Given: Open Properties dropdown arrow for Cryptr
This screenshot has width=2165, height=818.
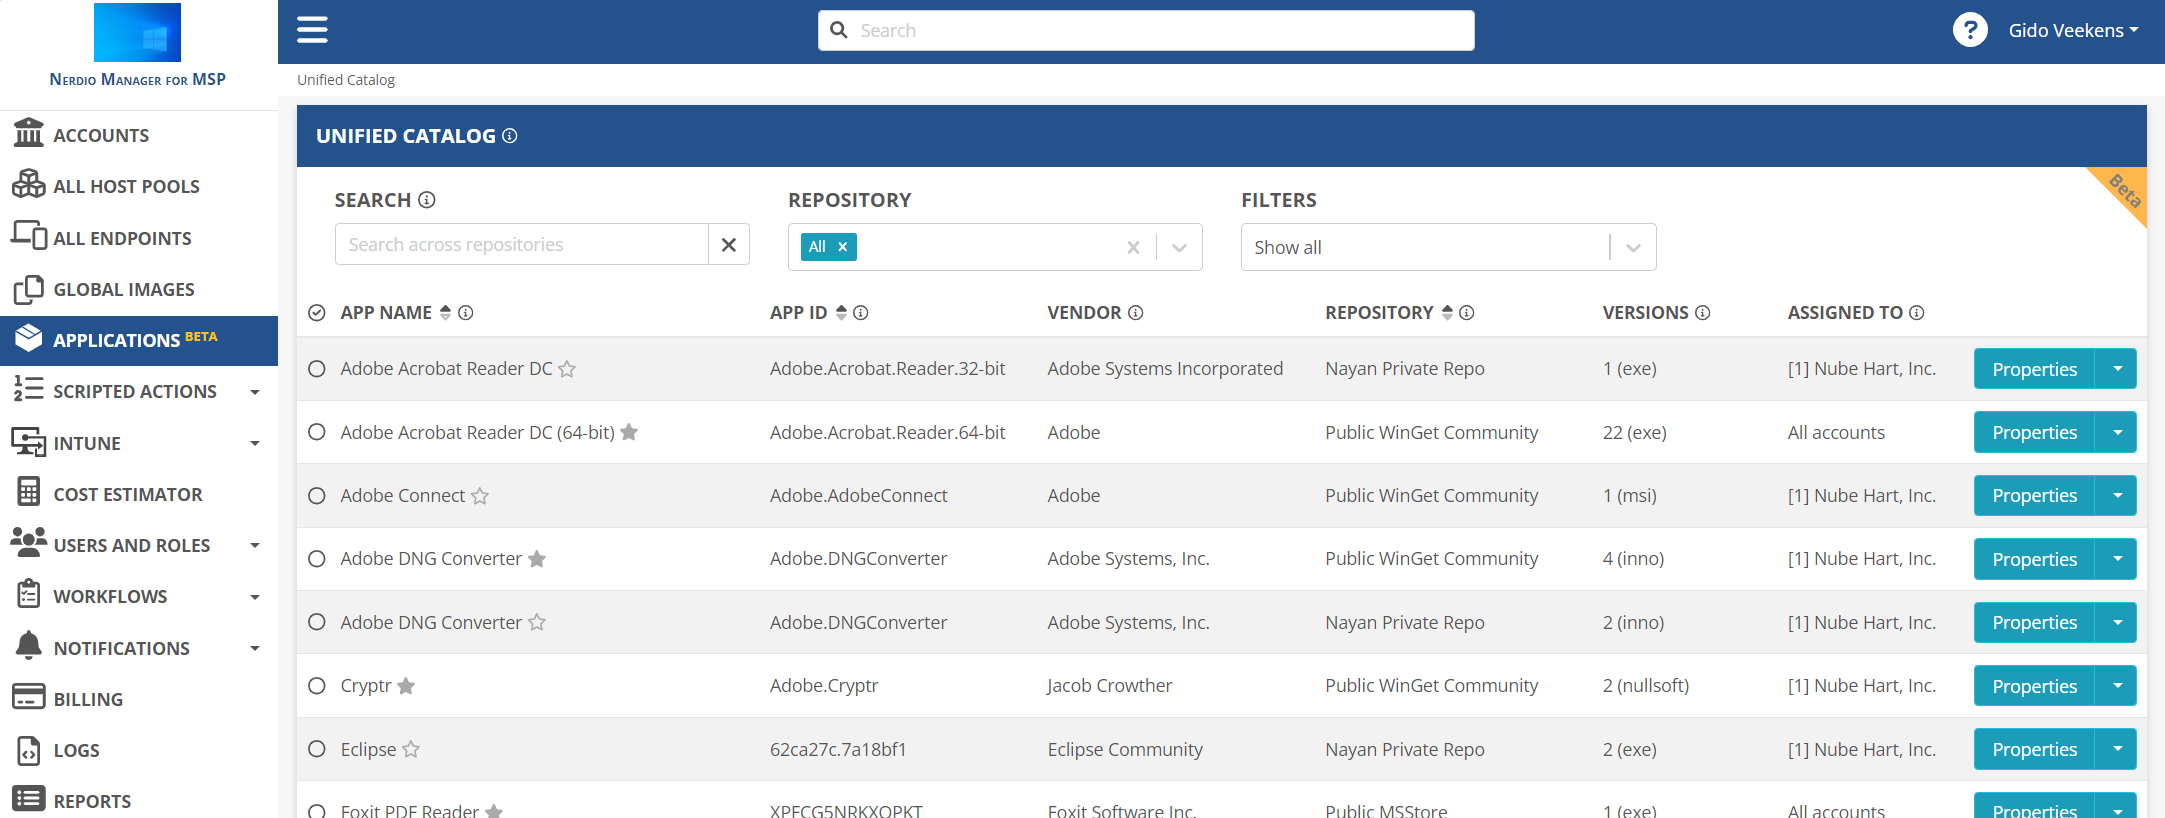Looking at the screenshot, I should click(x=2117, y=686).
